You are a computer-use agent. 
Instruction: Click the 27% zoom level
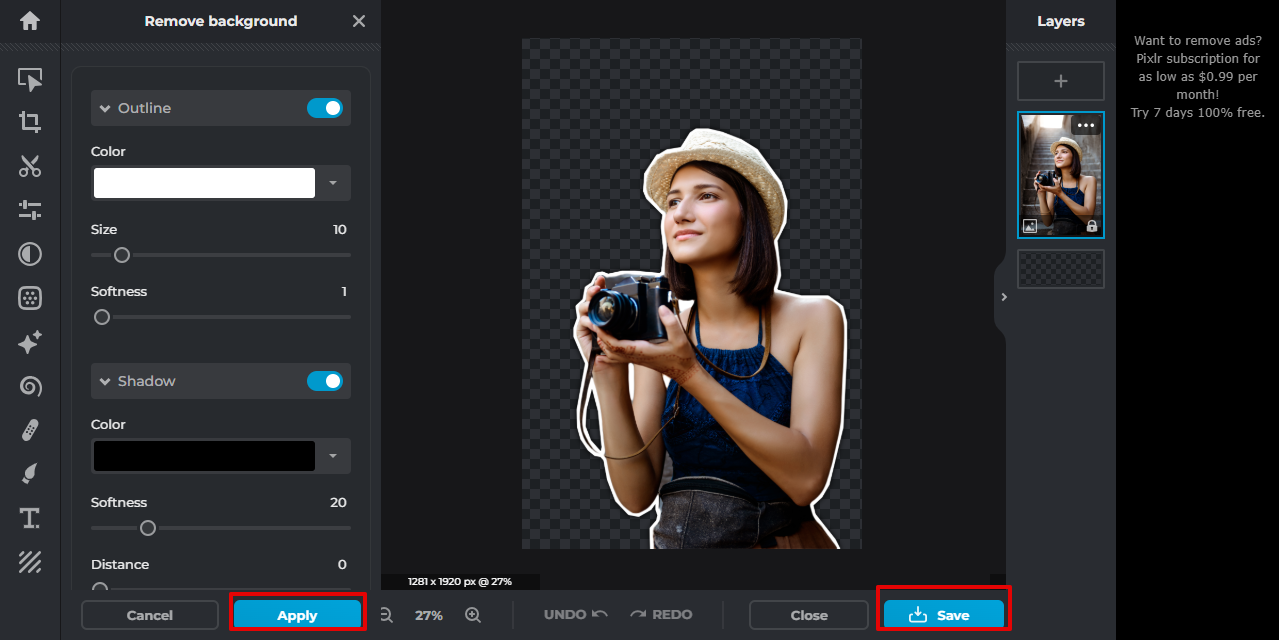tap(429, 615)
